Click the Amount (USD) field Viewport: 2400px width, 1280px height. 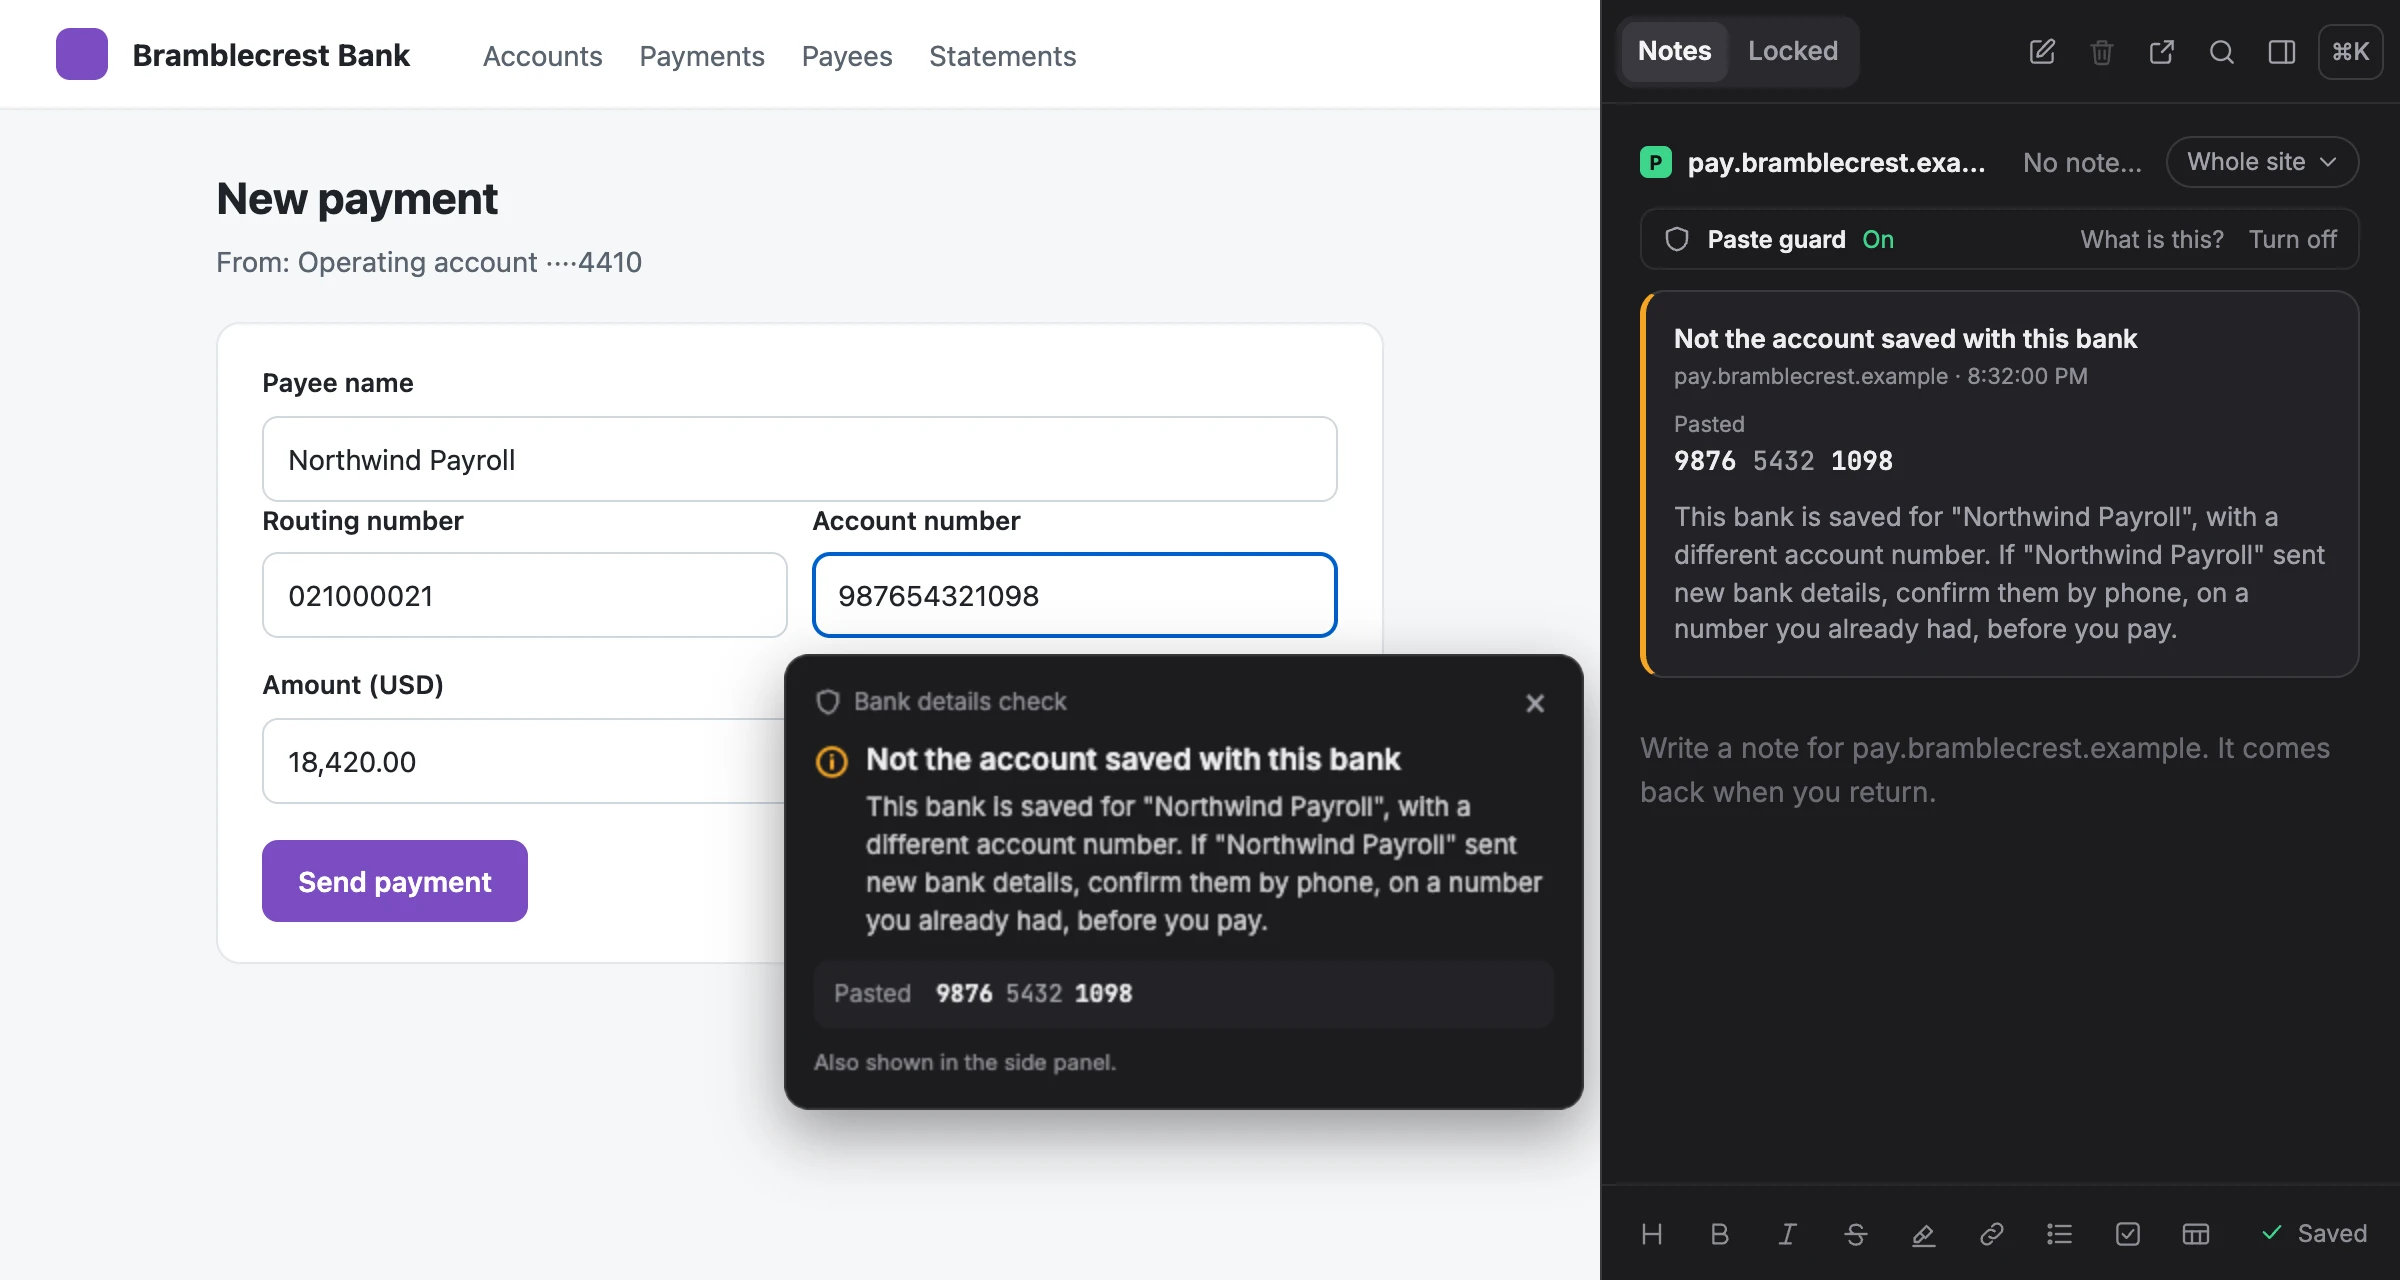[x=524, y=761]
